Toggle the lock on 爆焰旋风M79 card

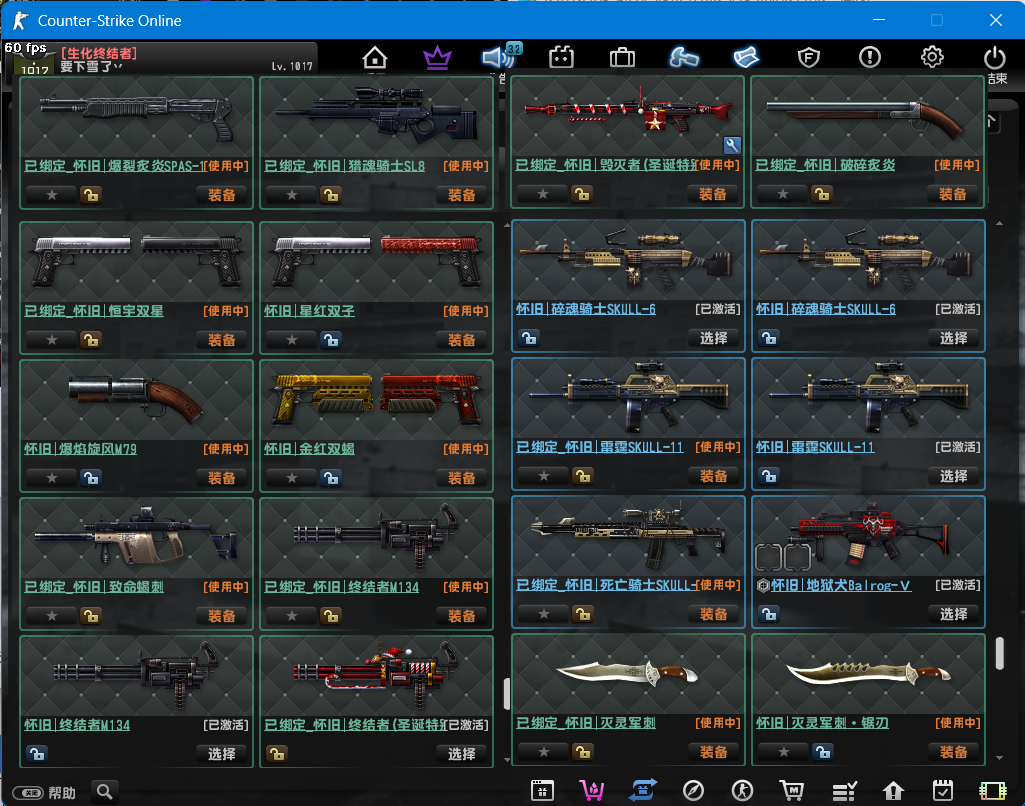(91, 478)
